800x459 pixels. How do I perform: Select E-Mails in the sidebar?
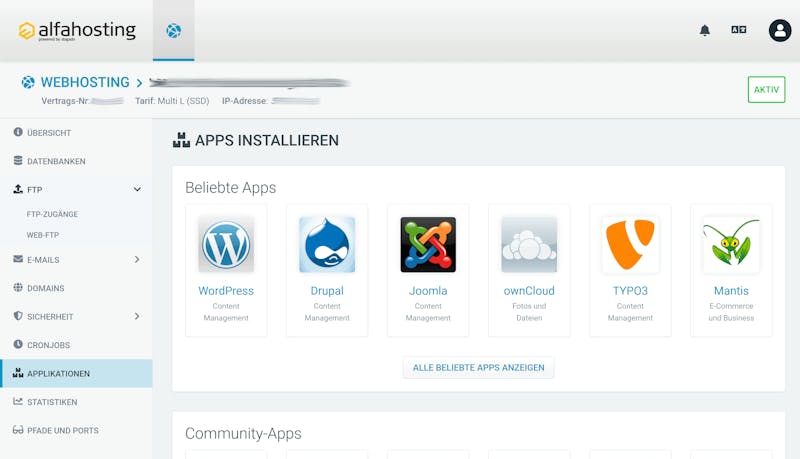coord(77,260)
